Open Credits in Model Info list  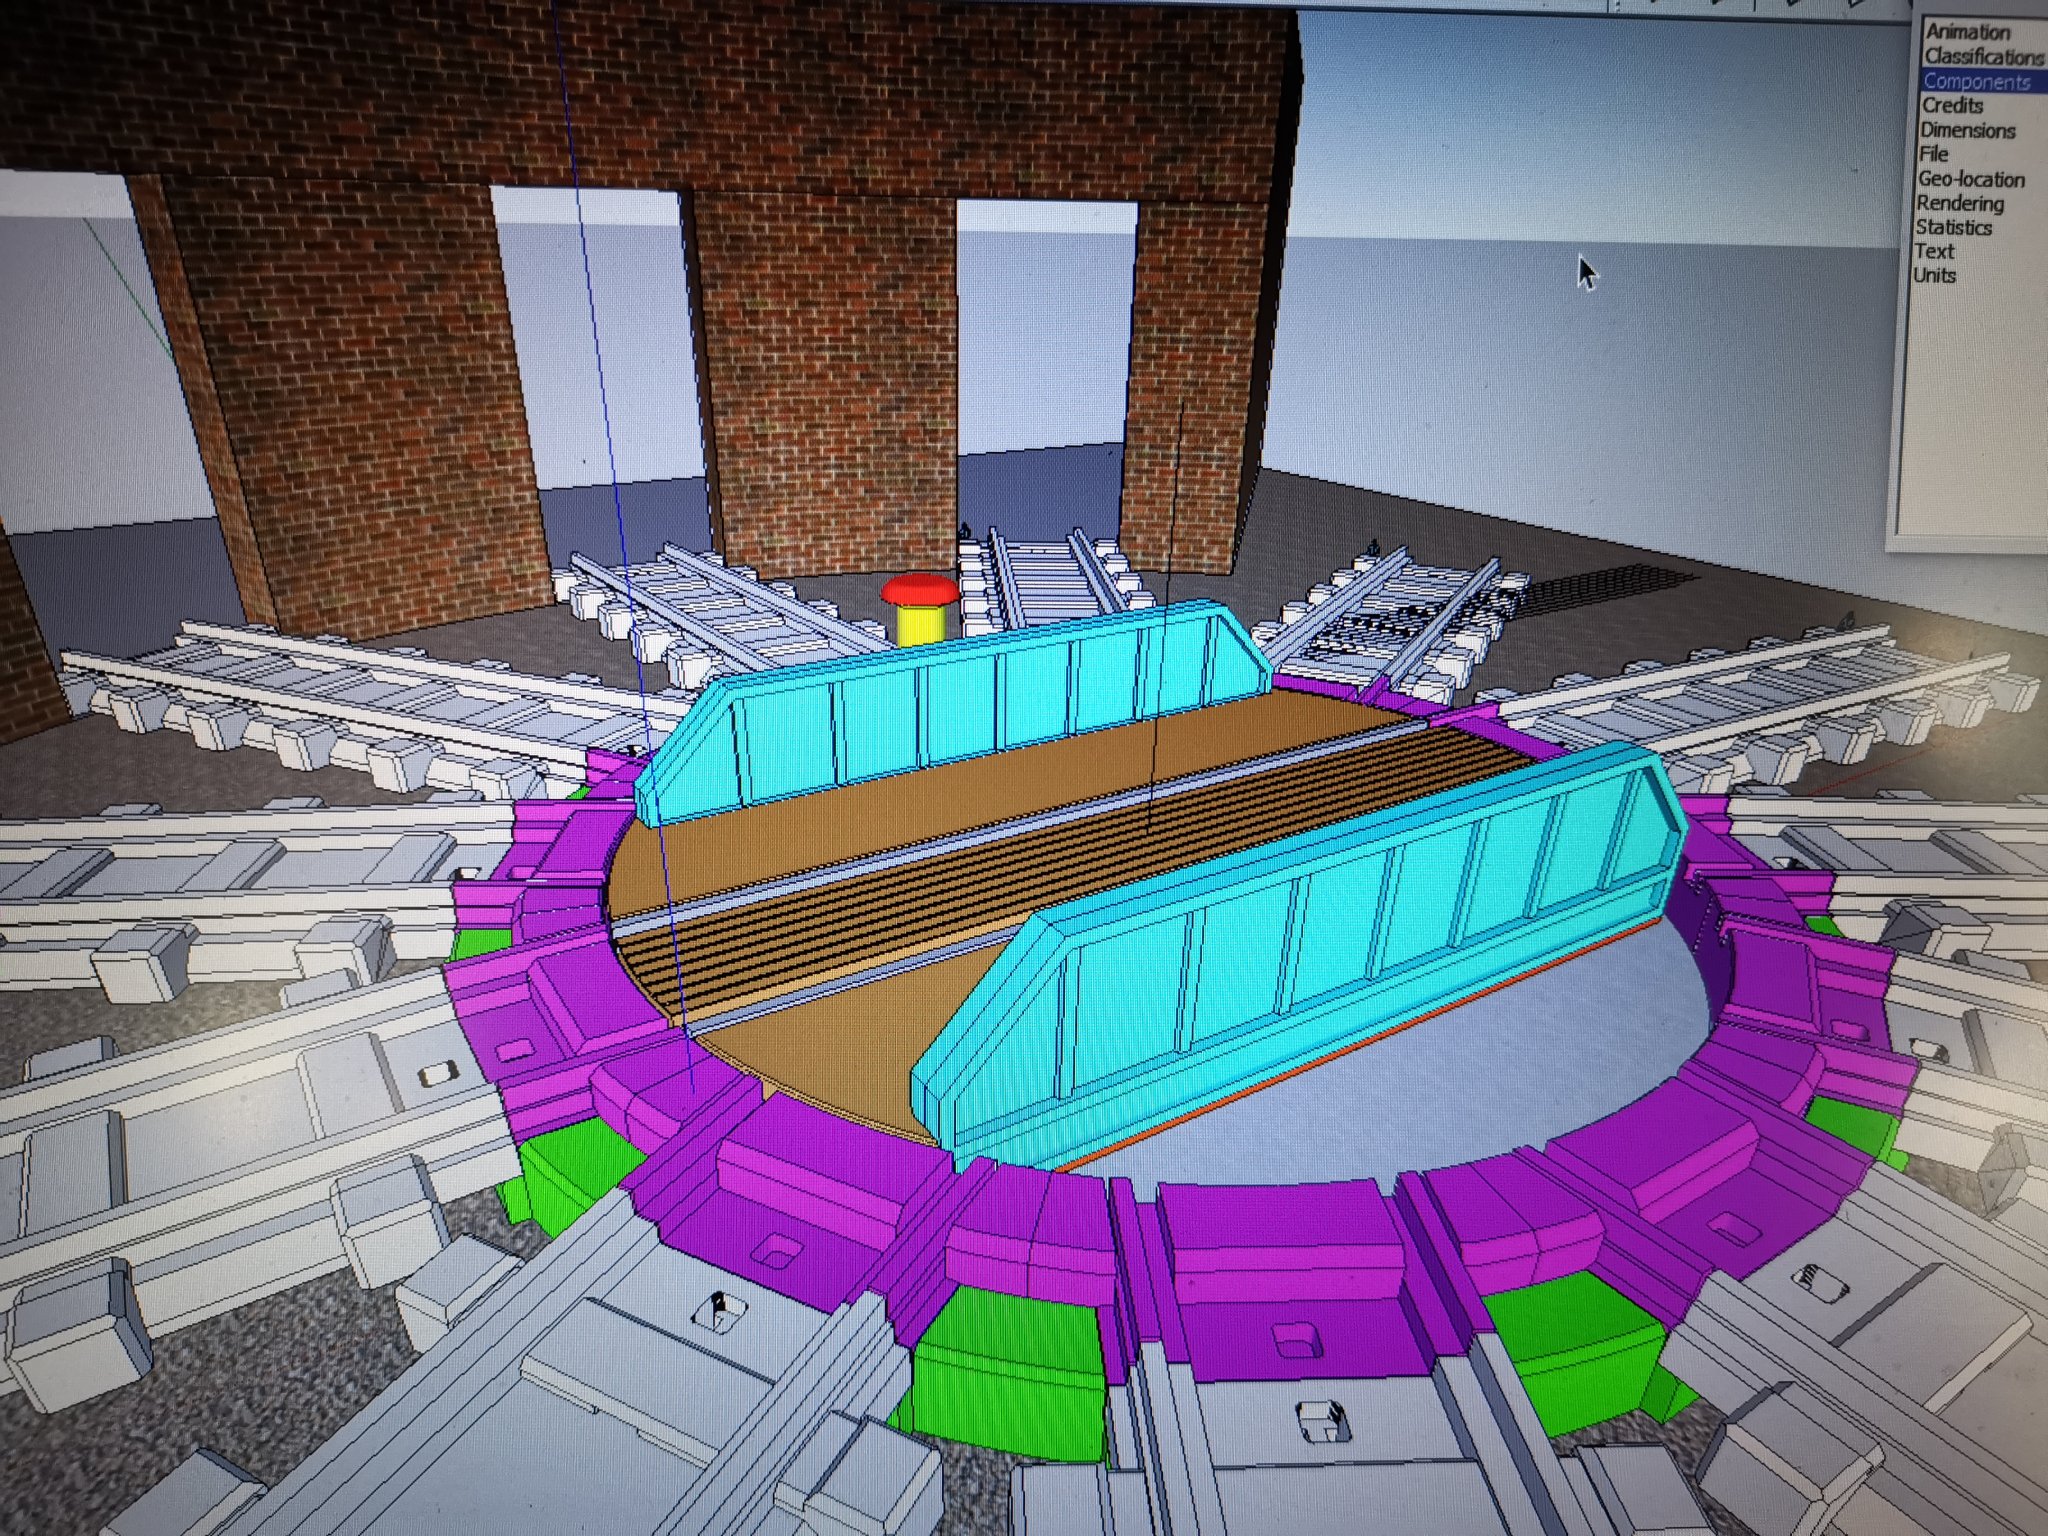[x=1952, y=106]
